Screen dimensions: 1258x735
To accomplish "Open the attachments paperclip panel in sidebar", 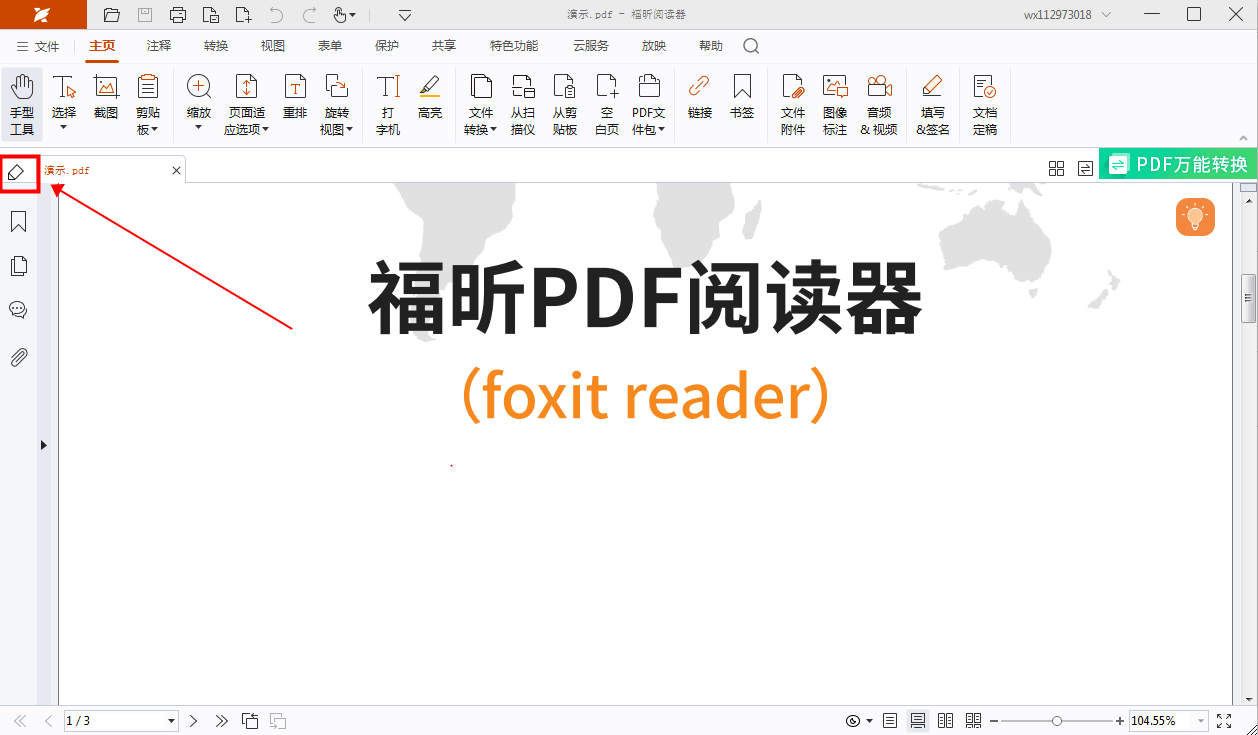I will click(18, 357).
